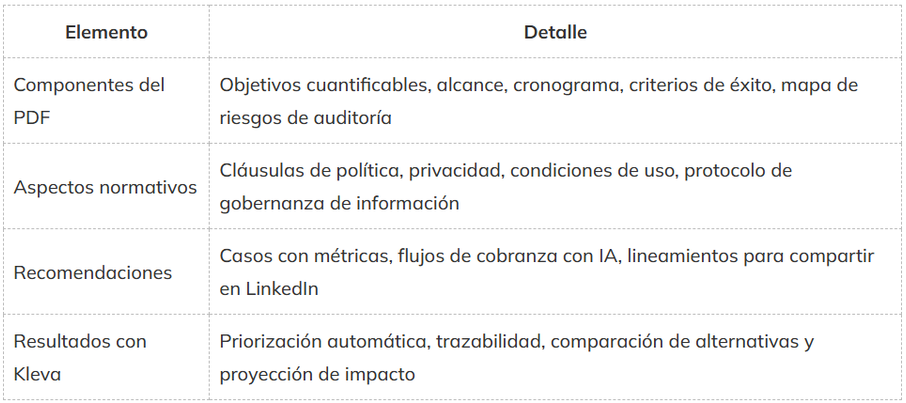Click the text "Priorización automática"

coord(322,342)
